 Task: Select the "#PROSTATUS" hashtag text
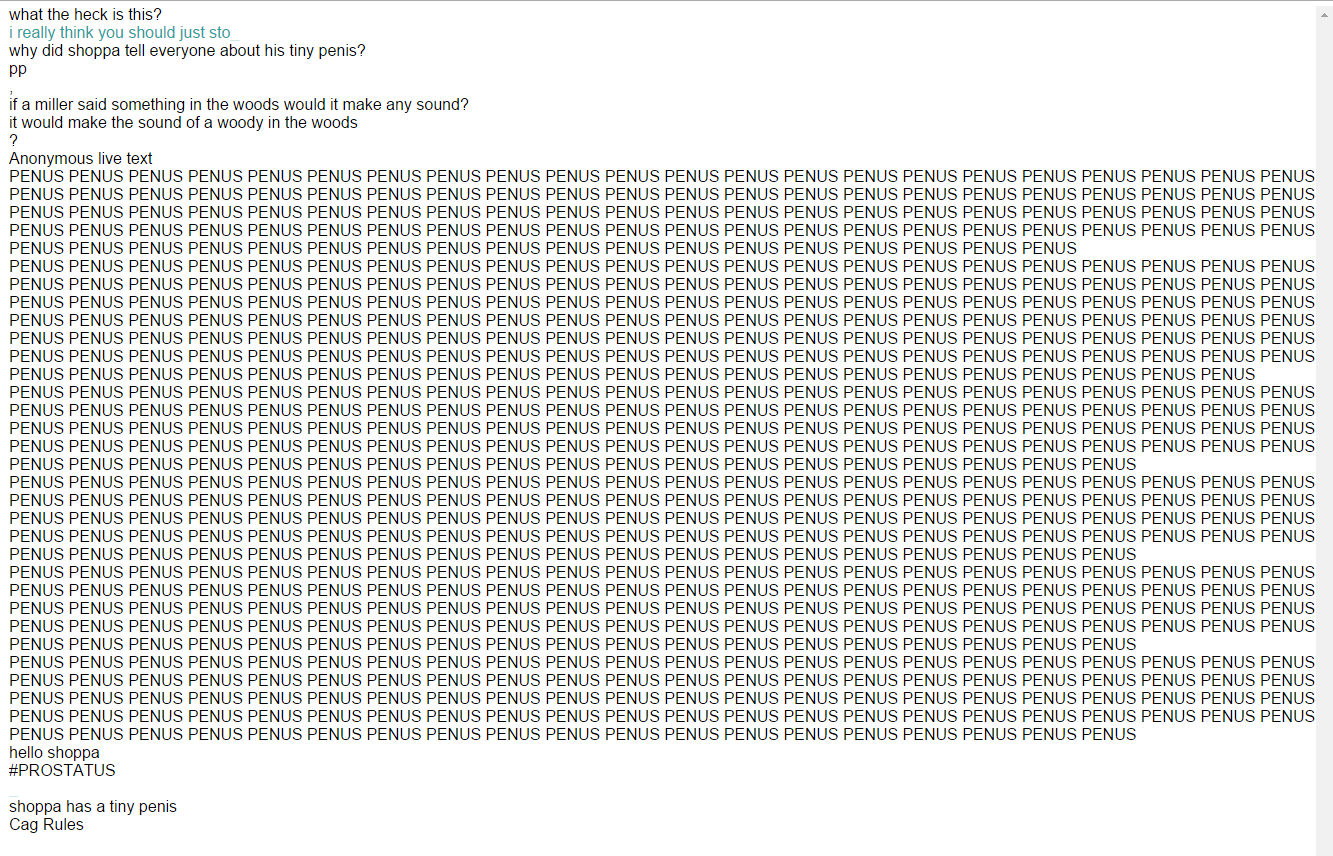point(62,771)
